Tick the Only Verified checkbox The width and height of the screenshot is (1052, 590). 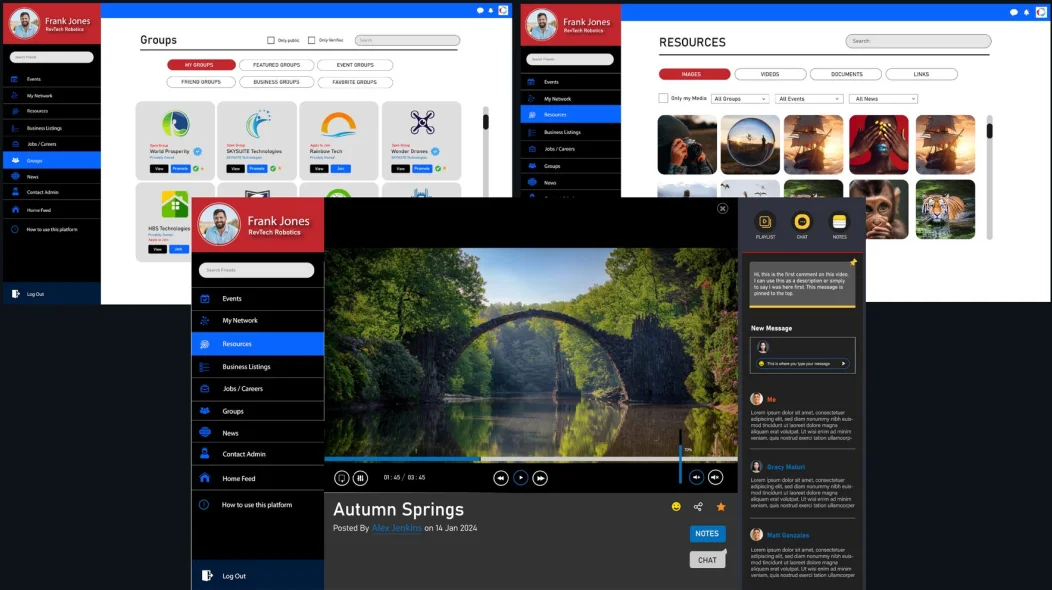(x=311, y=40)
